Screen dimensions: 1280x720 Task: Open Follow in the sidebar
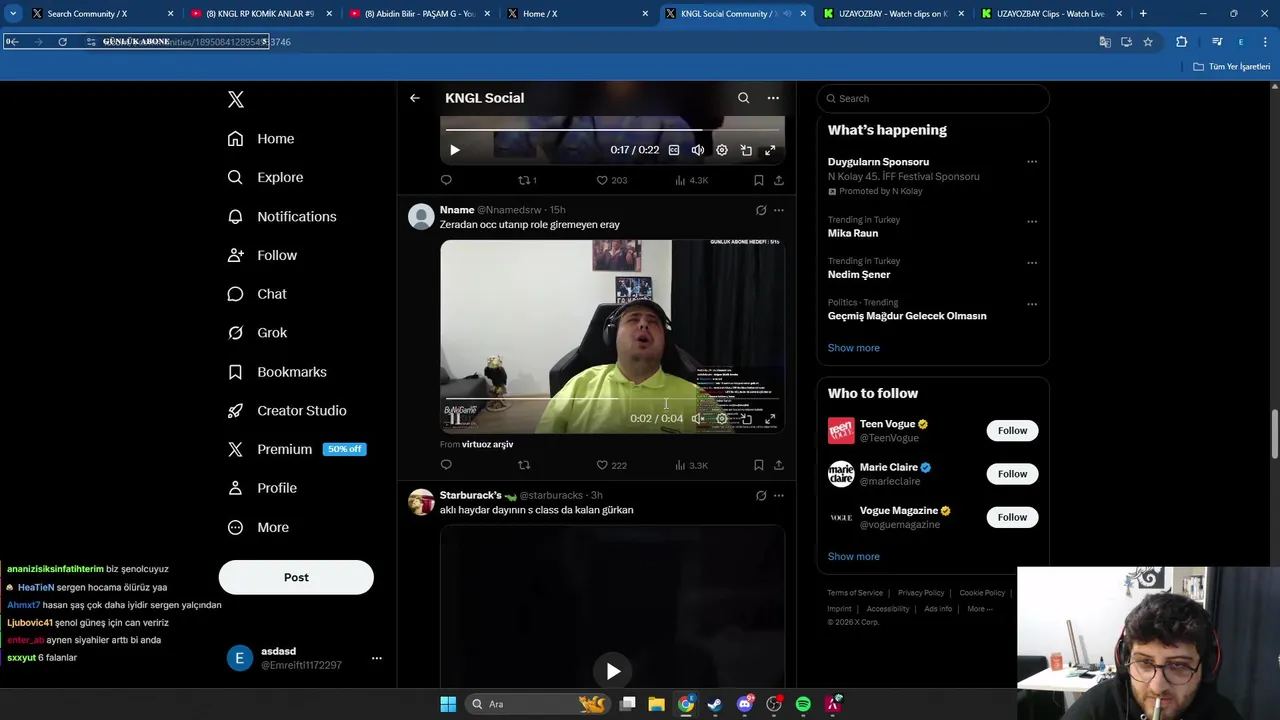pos(262,256)
